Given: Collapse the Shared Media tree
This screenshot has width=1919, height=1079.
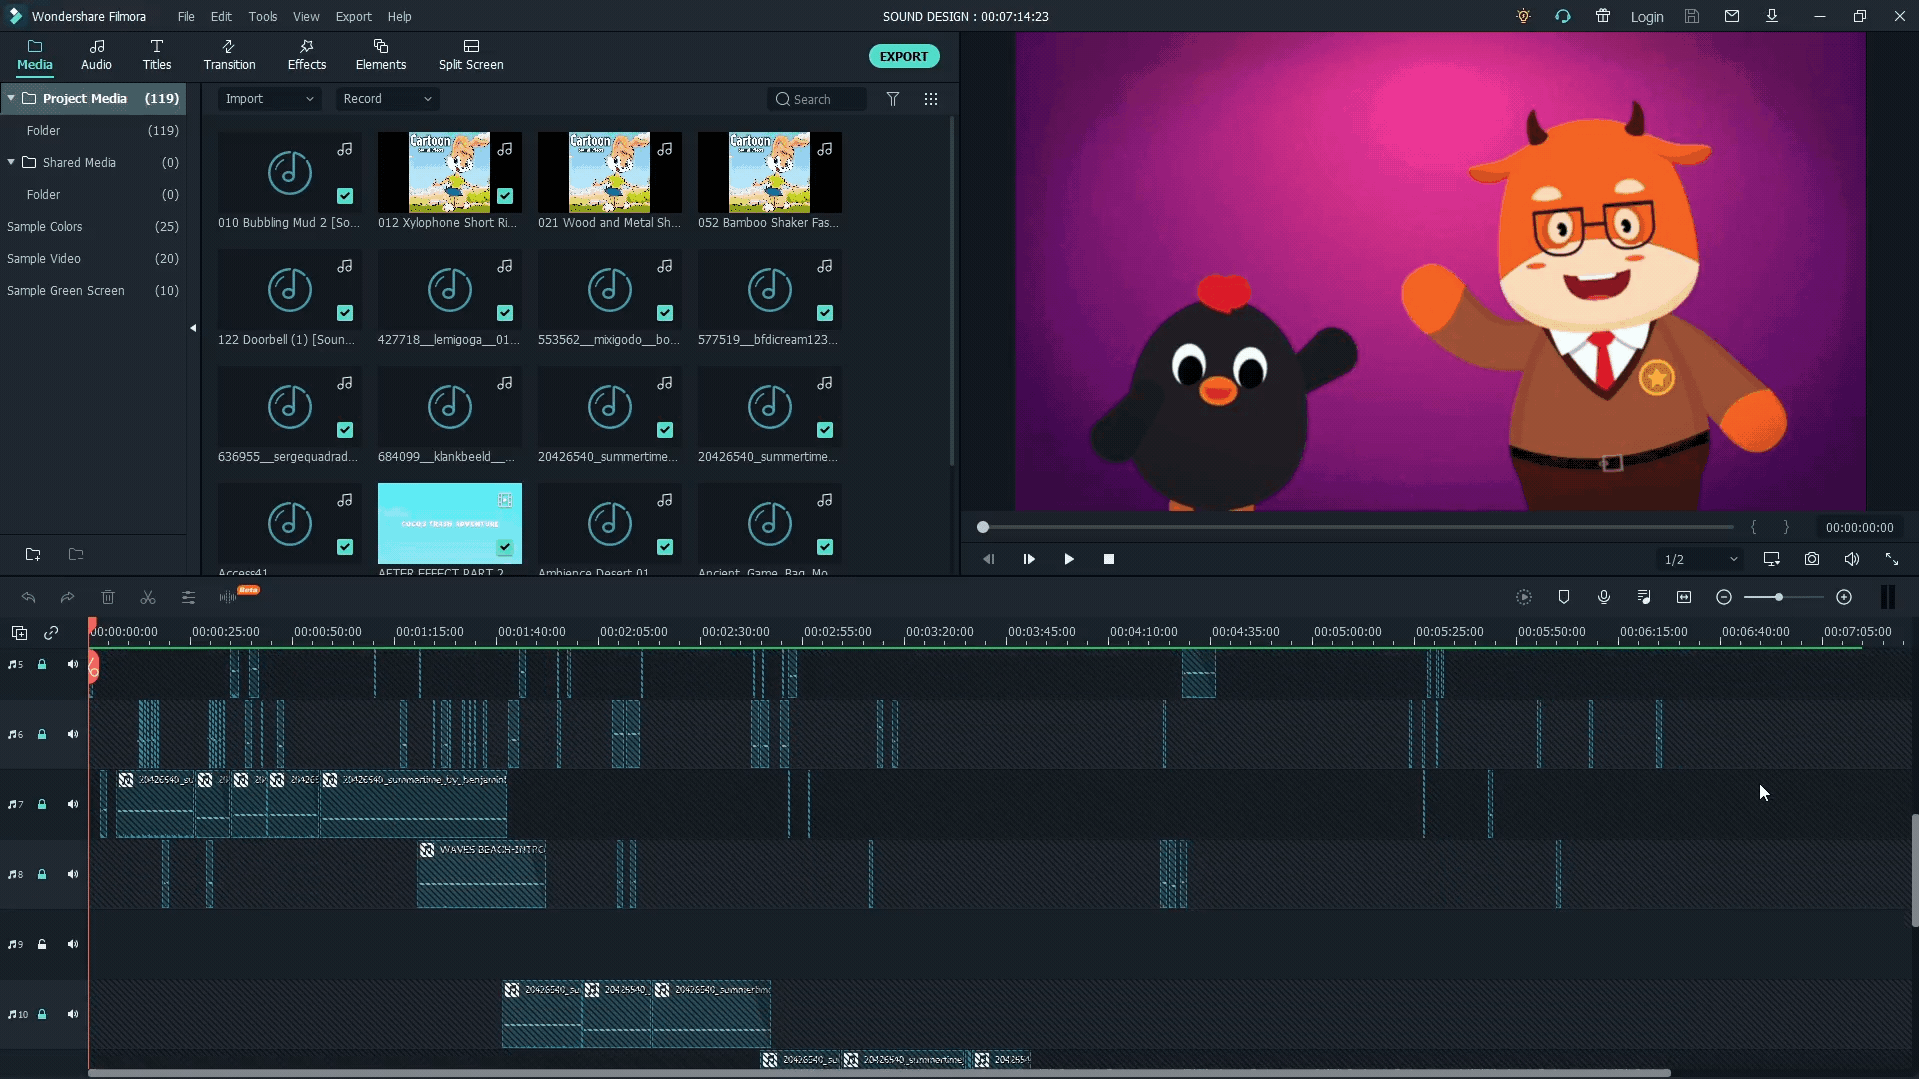Looking at the screenshot, I should pos(11,162).
